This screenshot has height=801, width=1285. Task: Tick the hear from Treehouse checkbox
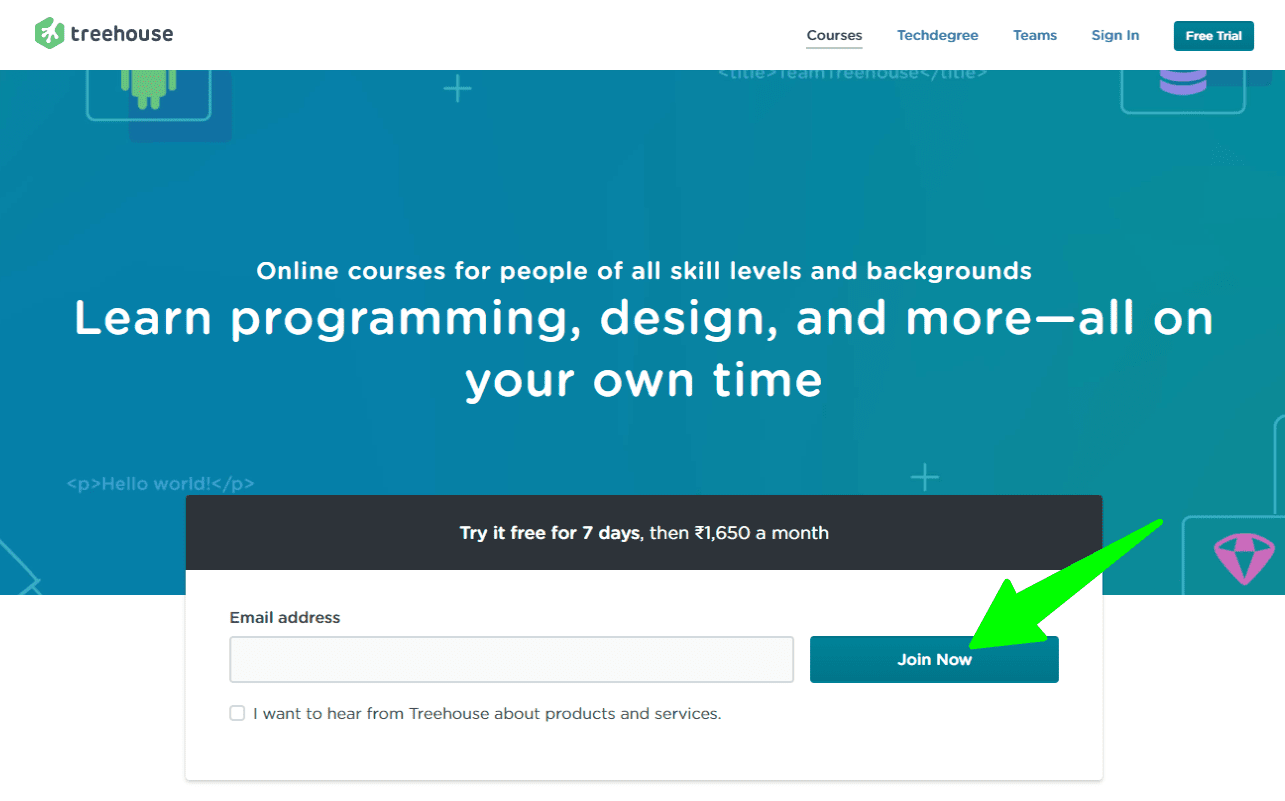237,713
